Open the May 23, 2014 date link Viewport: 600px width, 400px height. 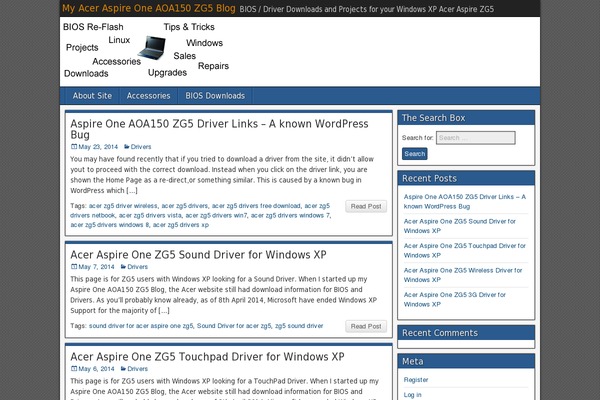tap(98, 147)
